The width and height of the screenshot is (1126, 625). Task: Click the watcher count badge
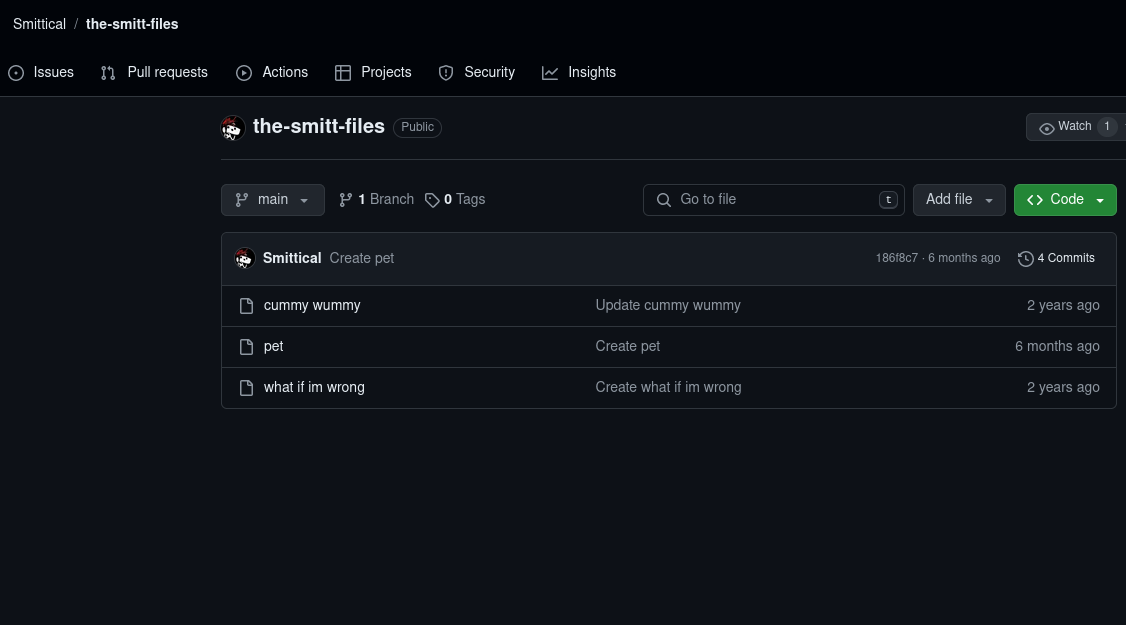[1107, 126]
